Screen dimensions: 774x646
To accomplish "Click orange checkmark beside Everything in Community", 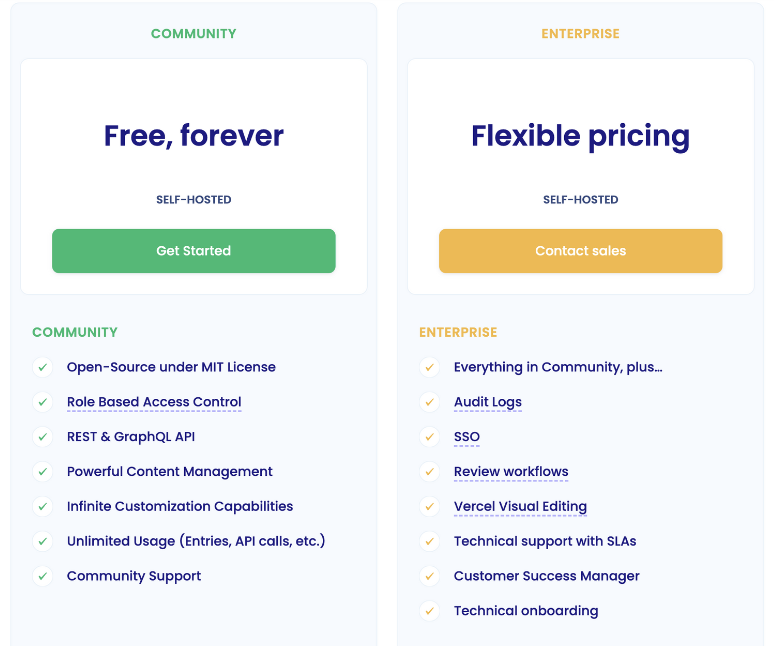I will (x=430, y=367).
